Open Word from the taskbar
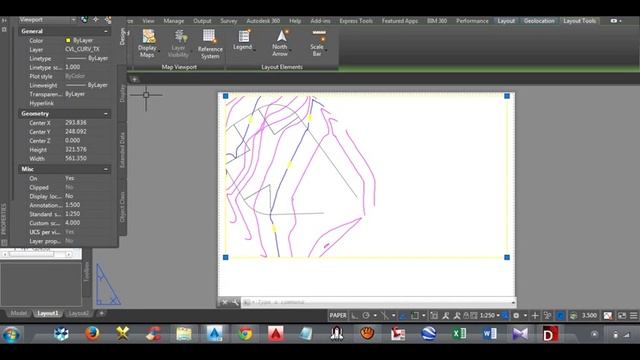The height and width of the screenshot is (360, 640). 489,334
